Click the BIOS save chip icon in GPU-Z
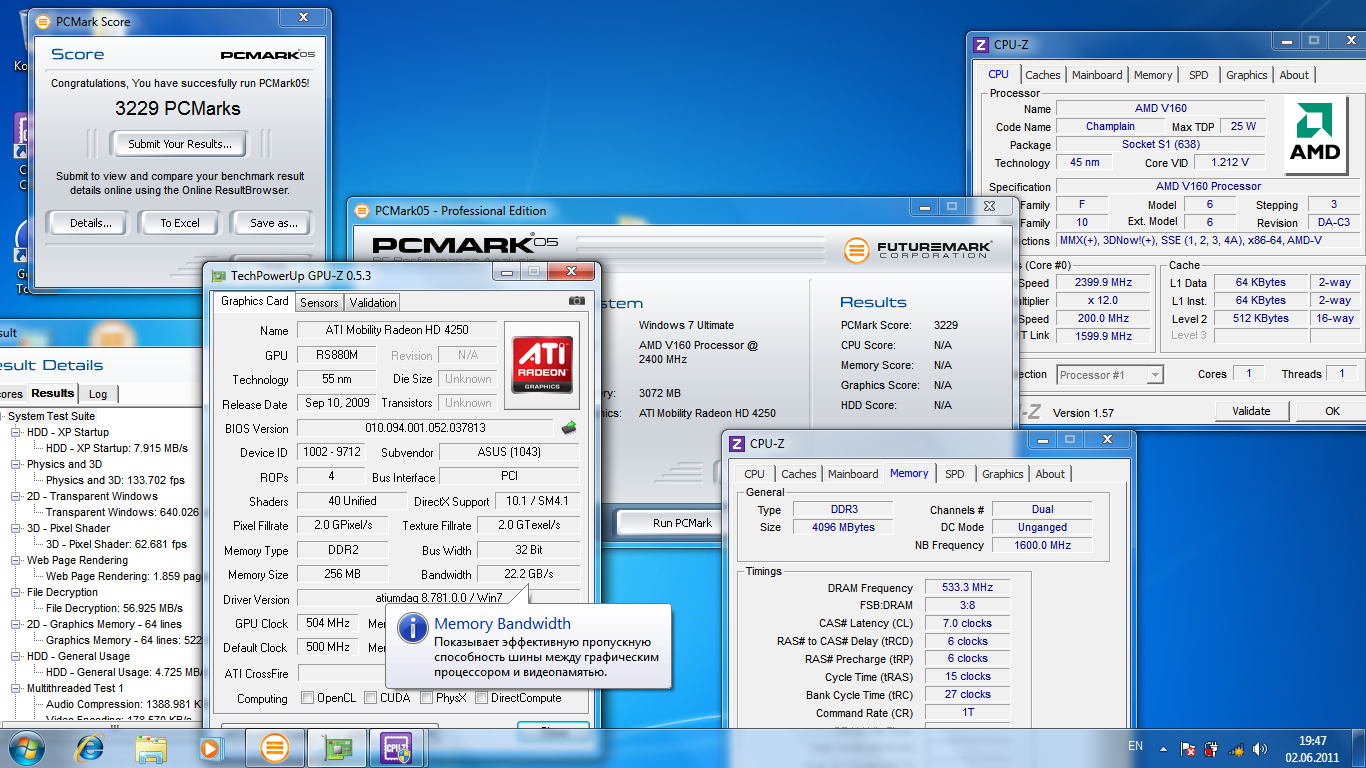 click(x=569, y=428)
